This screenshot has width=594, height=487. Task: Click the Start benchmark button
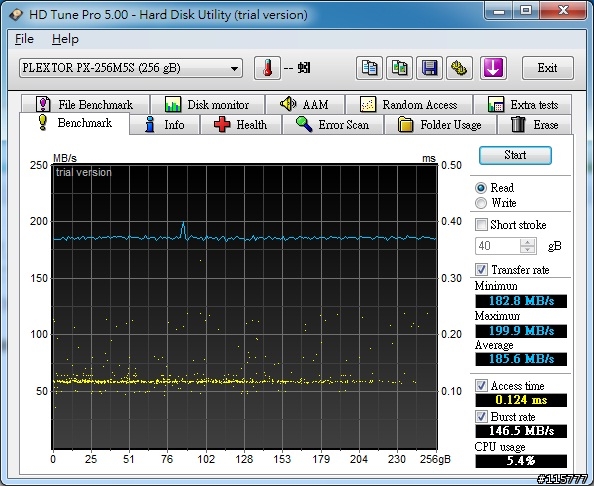coord(515,155)
